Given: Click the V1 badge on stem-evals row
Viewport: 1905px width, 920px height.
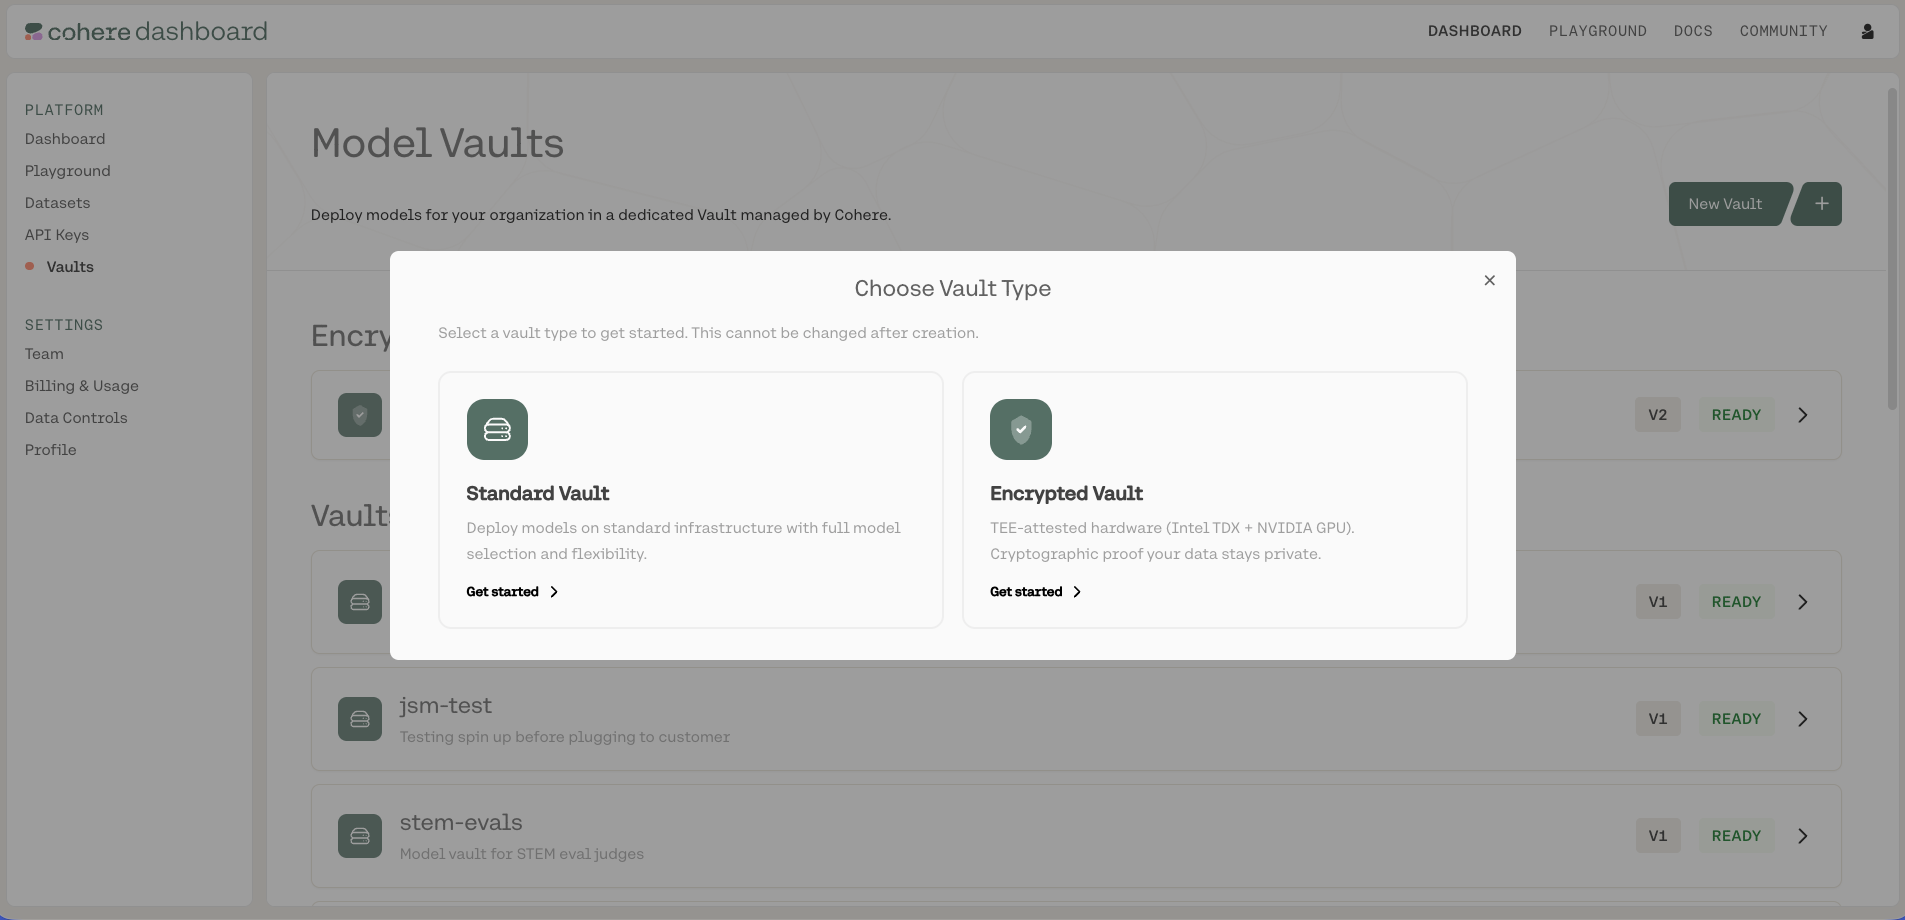Looking at the screenshot, I should [x=1658, y=836].
